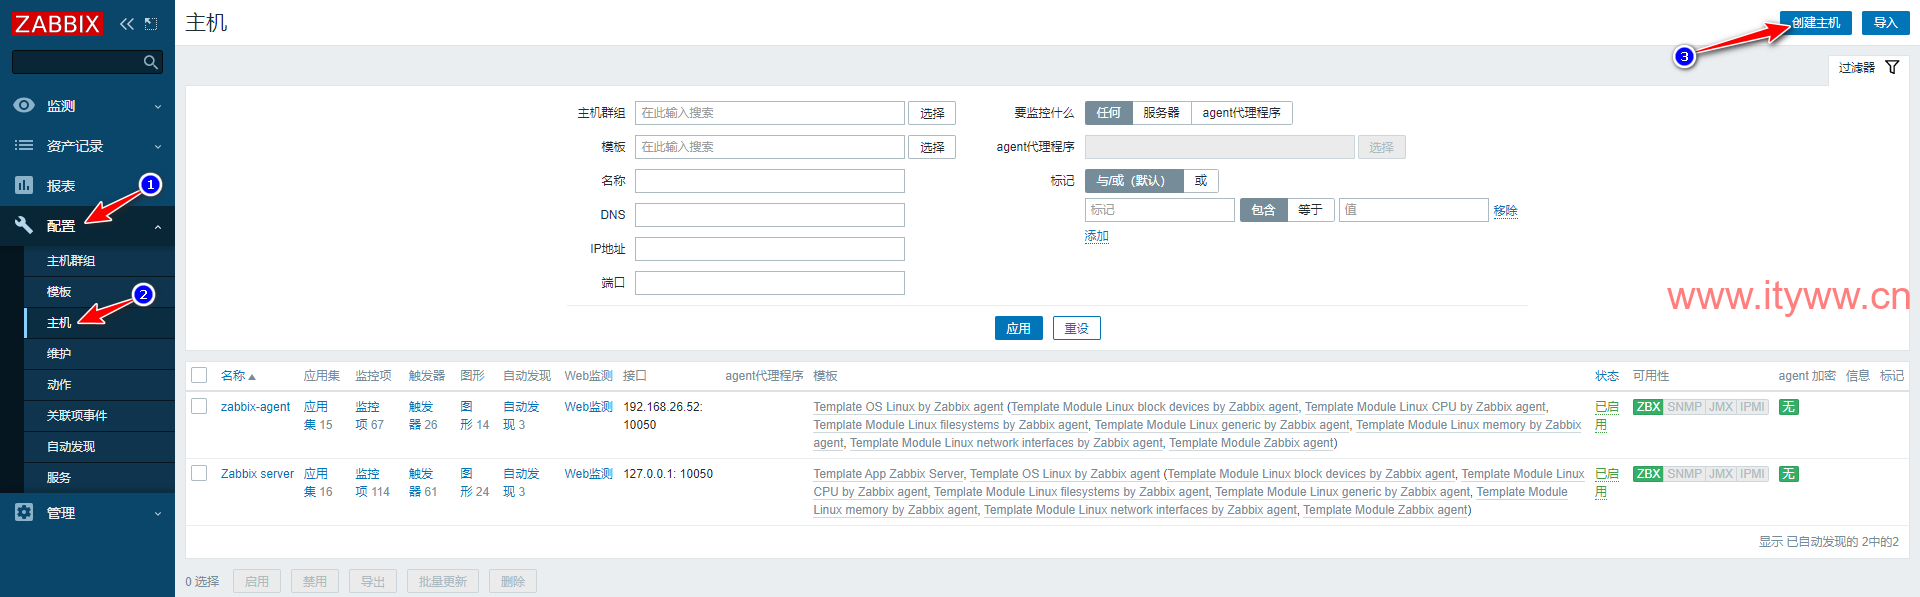Click into the 端口 filter field
Screen dimensions: 1920x597
tap(770, 283)
